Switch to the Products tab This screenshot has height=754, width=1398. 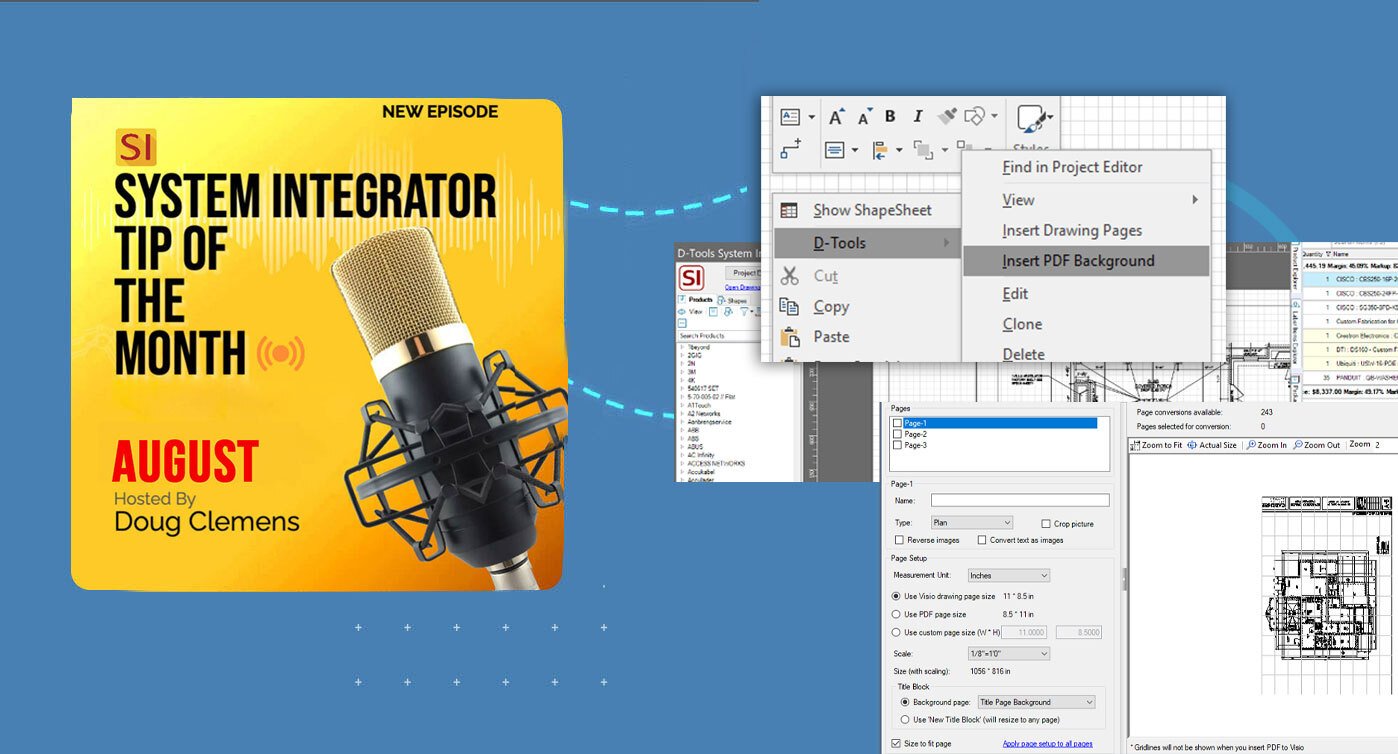pyautogui.click(x=696, y=300)
